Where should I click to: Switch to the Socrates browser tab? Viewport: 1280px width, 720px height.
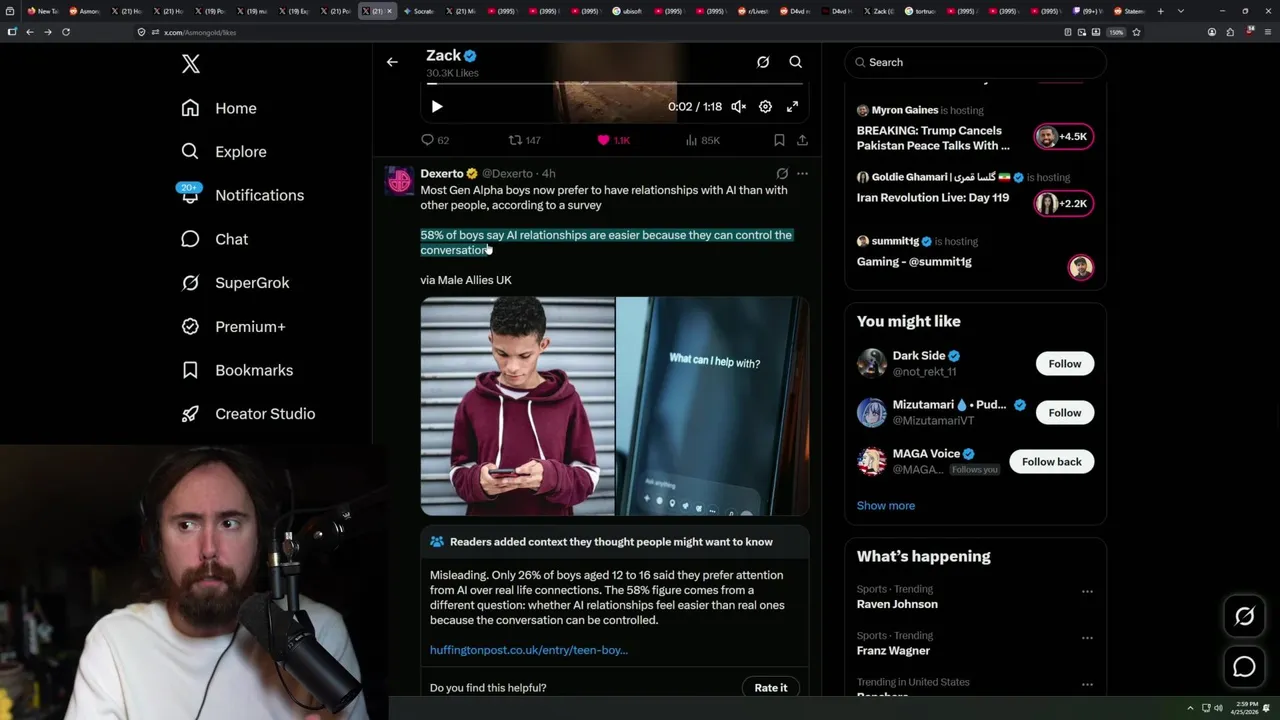tap(418, 11)
